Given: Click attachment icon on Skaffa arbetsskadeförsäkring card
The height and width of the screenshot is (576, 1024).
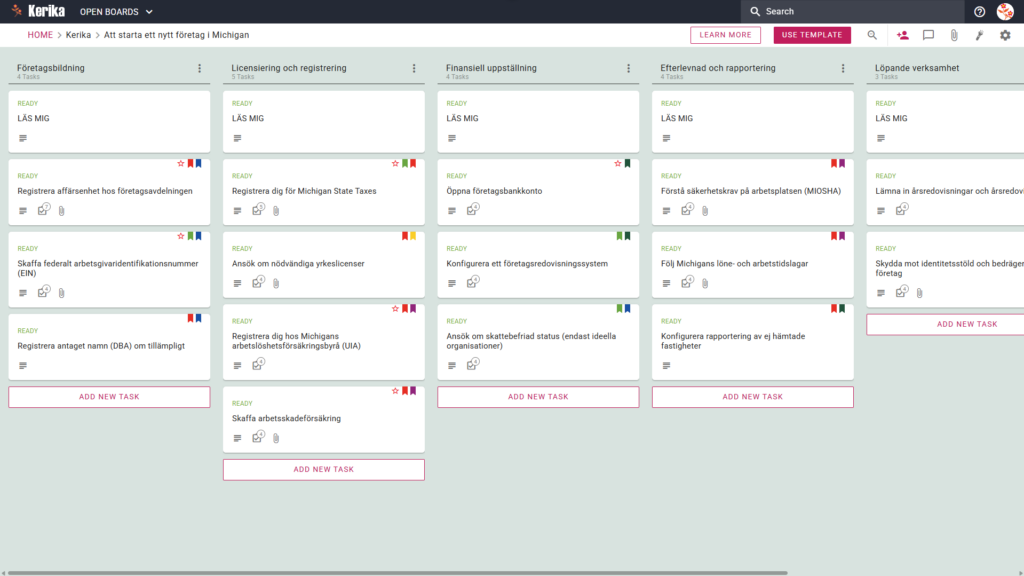Looking at the screenshot, I should (x=276, y=438).
